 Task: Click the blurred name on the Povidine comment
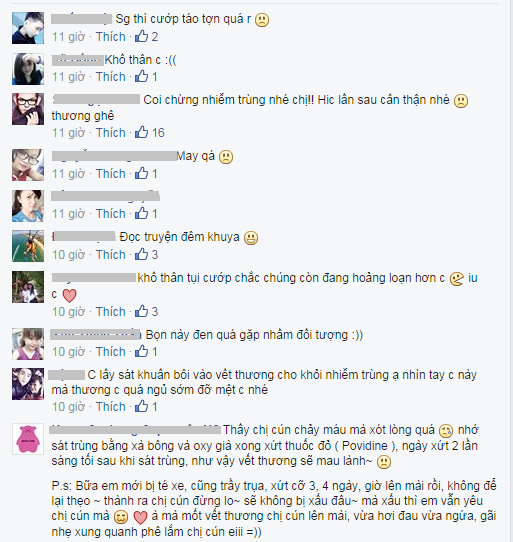tap(135, 430)
